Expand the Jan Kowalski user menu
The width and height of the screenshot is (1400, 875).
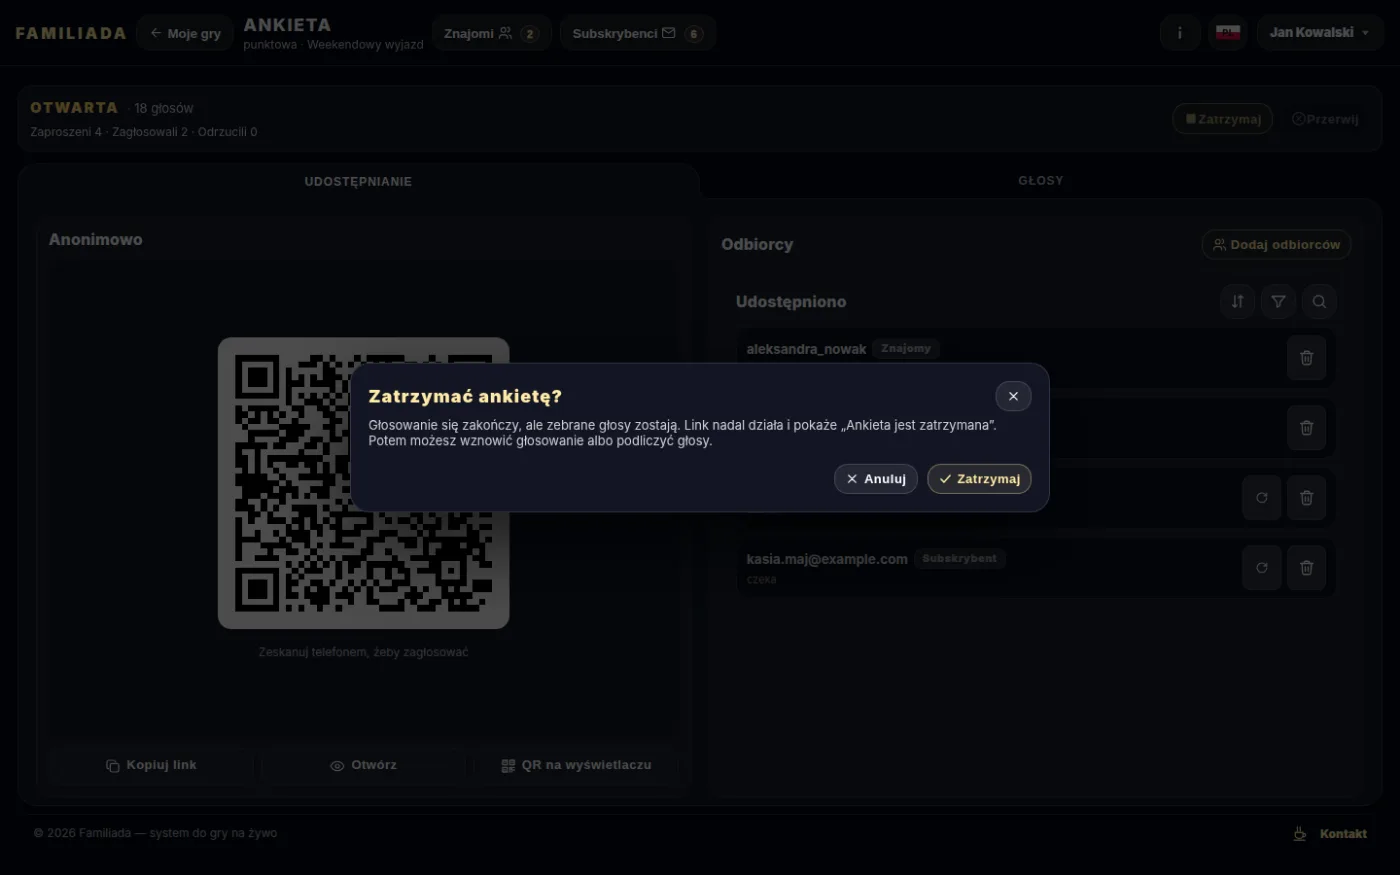pyautogui.click(x=1320, y=33)
